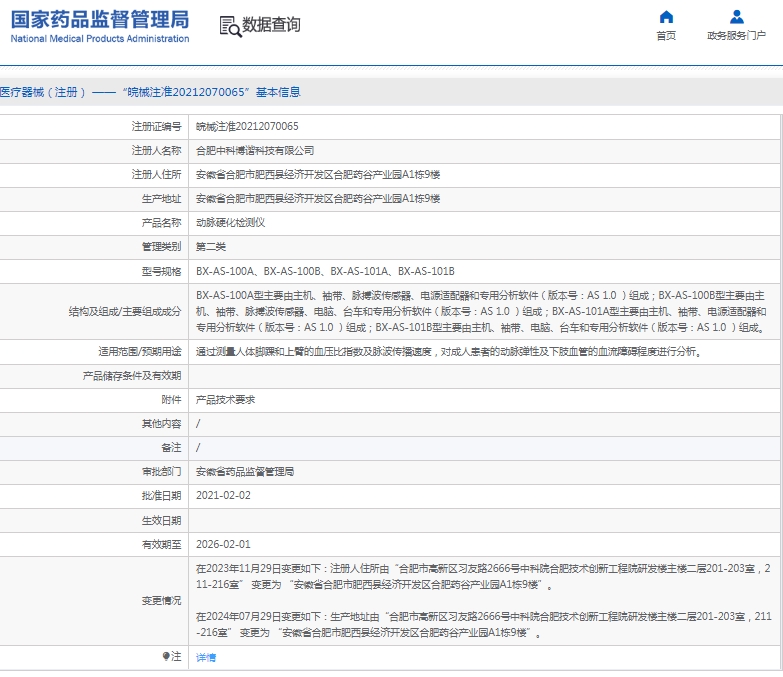783x677 pixels.
Task: Click the 产品名称 field label
Action: pyautogui.click(x=161, y=222)
